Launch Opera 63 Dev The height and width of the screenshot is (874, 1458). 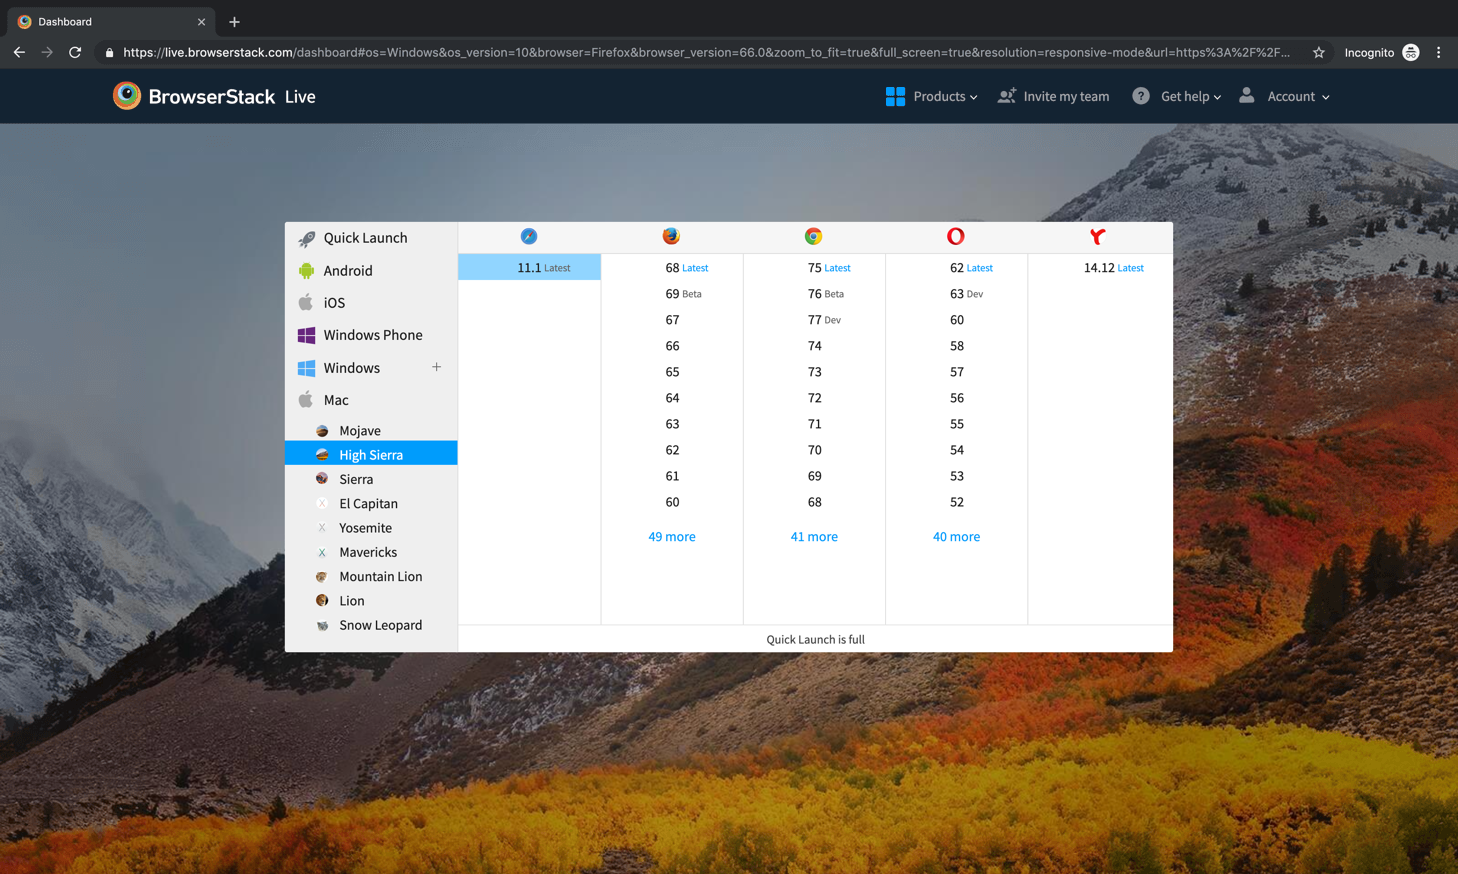(x=956, y=294)
